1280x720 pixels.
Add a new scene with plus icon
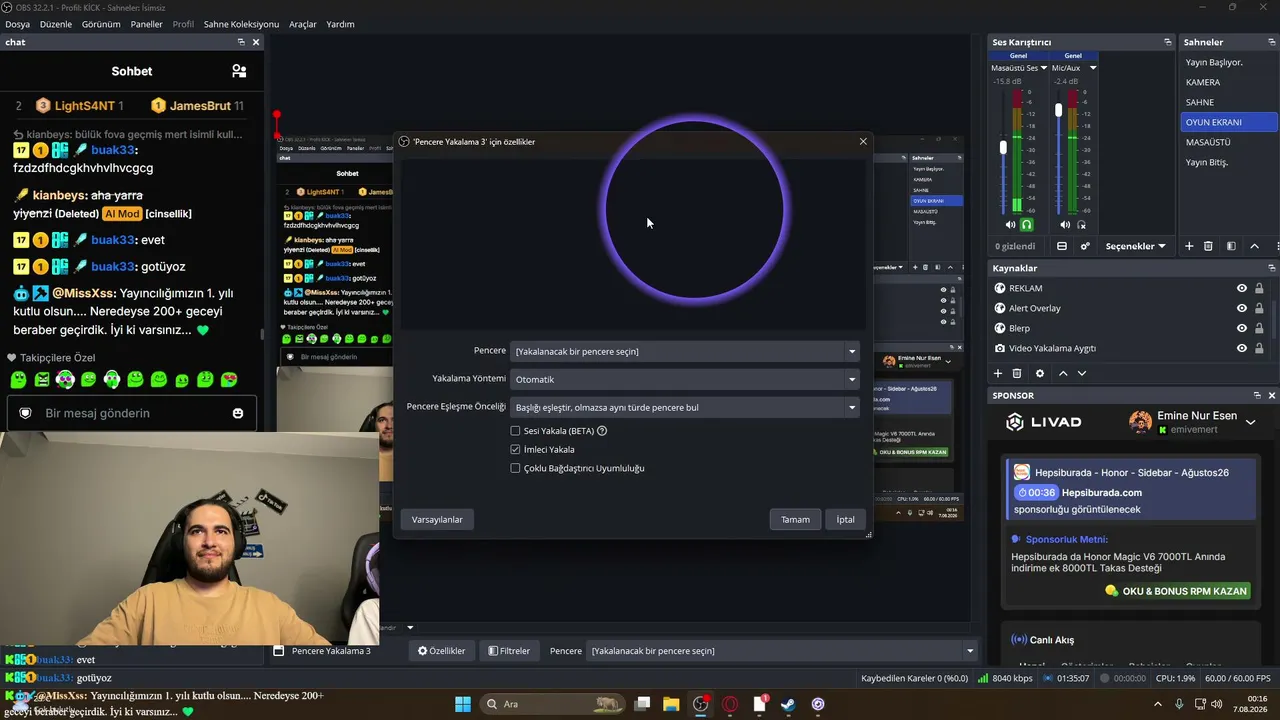click(x=1189, y=246)
